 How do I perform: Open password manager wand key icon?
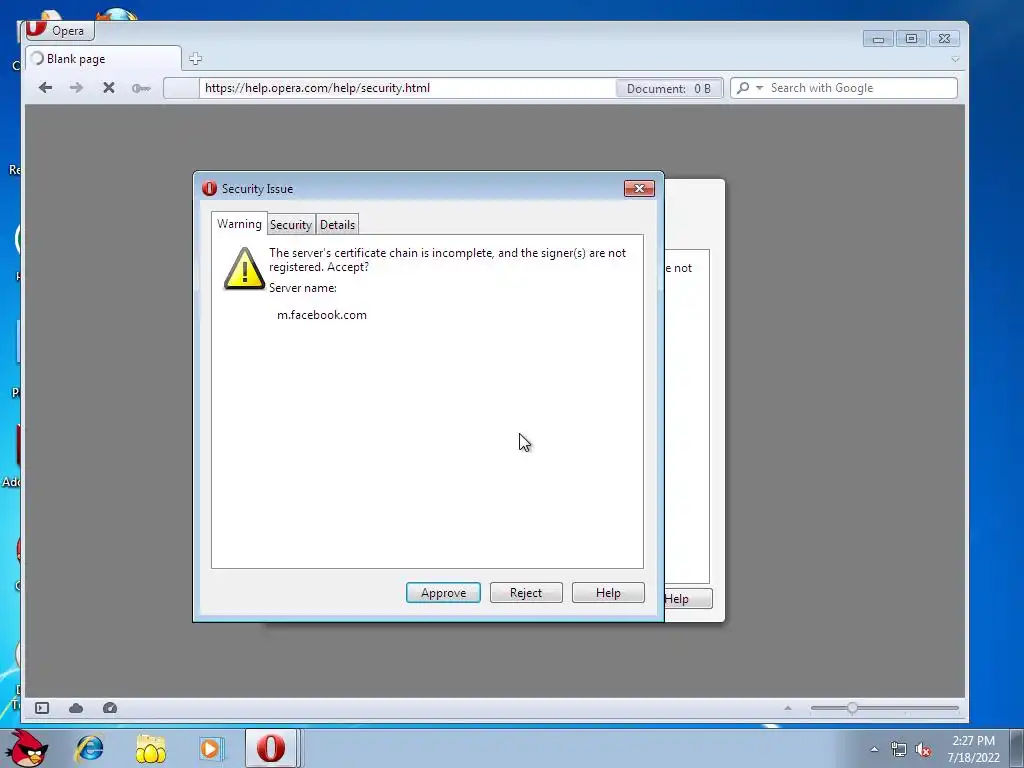140,88
